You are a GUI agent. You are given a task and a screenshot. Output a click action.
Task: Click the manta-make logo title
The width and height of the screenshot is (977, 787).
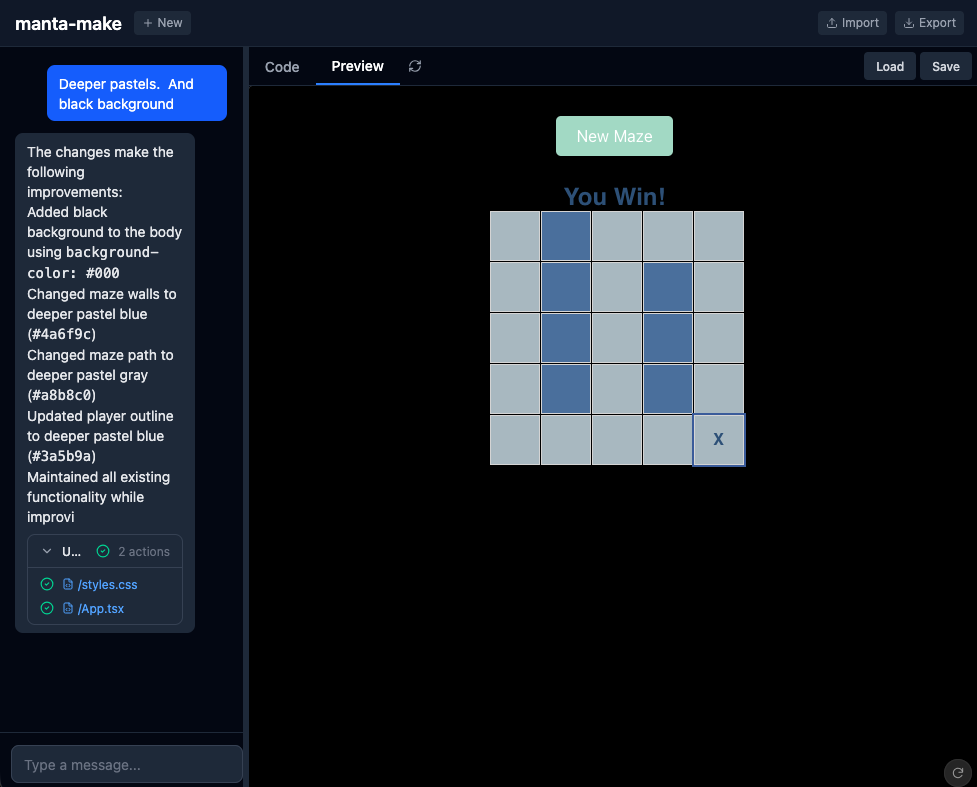click(68, 23)
